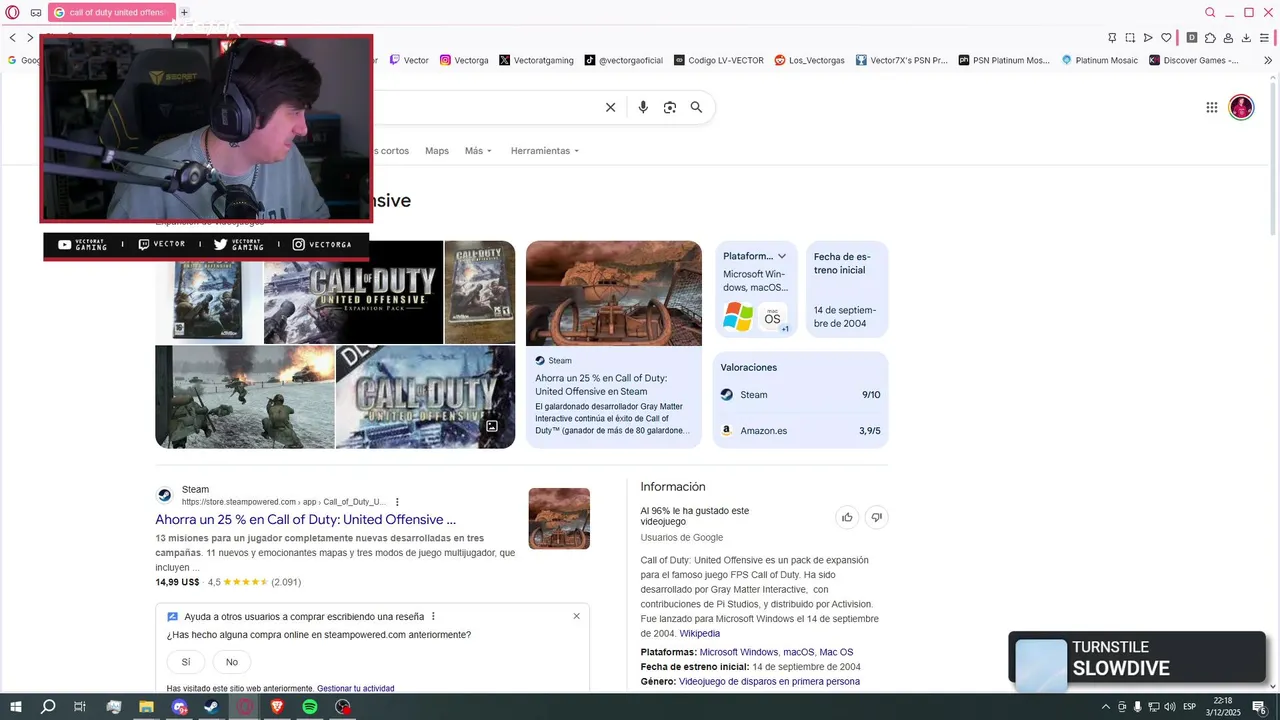Bookmark this page with the heart icon
Image resolution: width=1280 pixels, height=720 pixels.
[1166, 38]
